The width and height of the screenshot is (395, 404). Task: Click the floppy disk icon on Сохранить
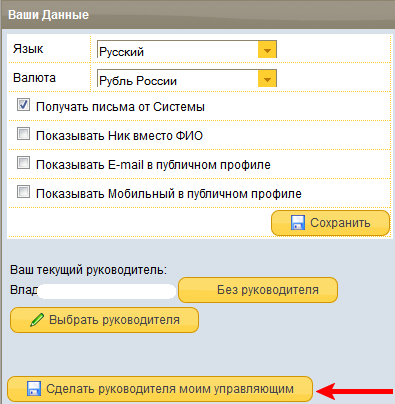coord(298,223)
